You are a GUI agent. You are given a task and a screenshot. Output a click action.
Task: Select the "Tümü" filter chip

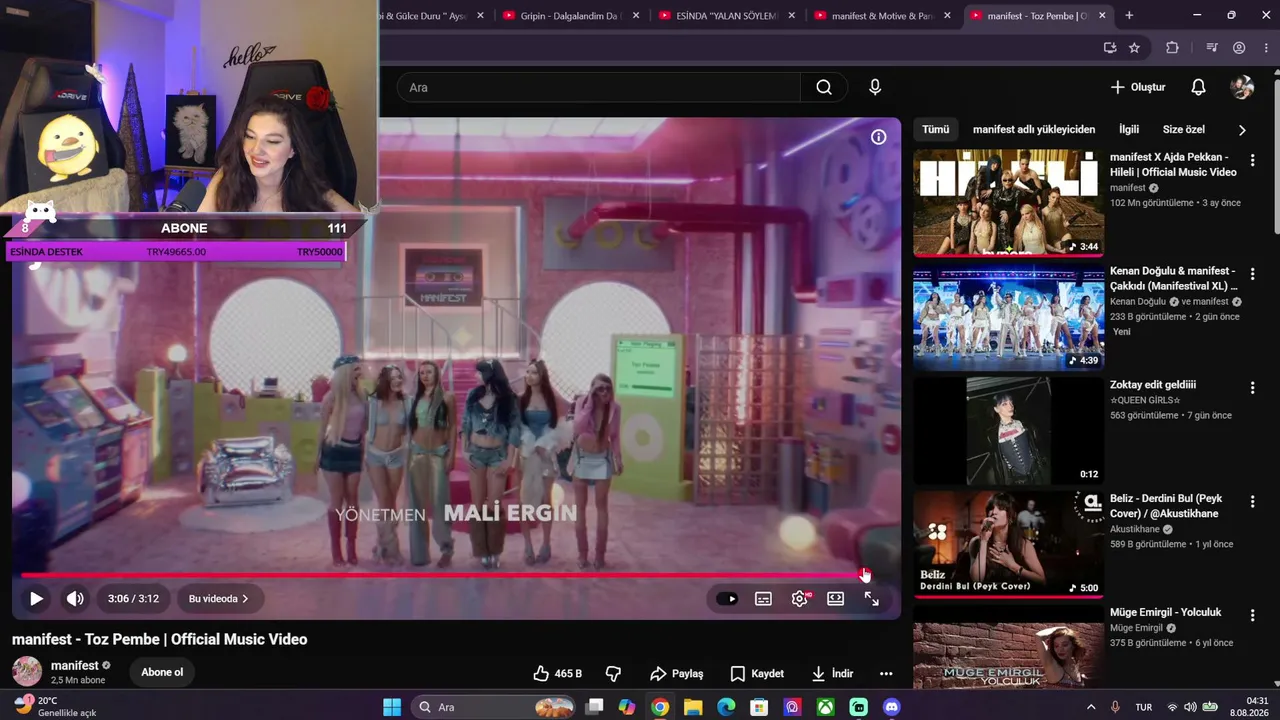coord(935,129)
